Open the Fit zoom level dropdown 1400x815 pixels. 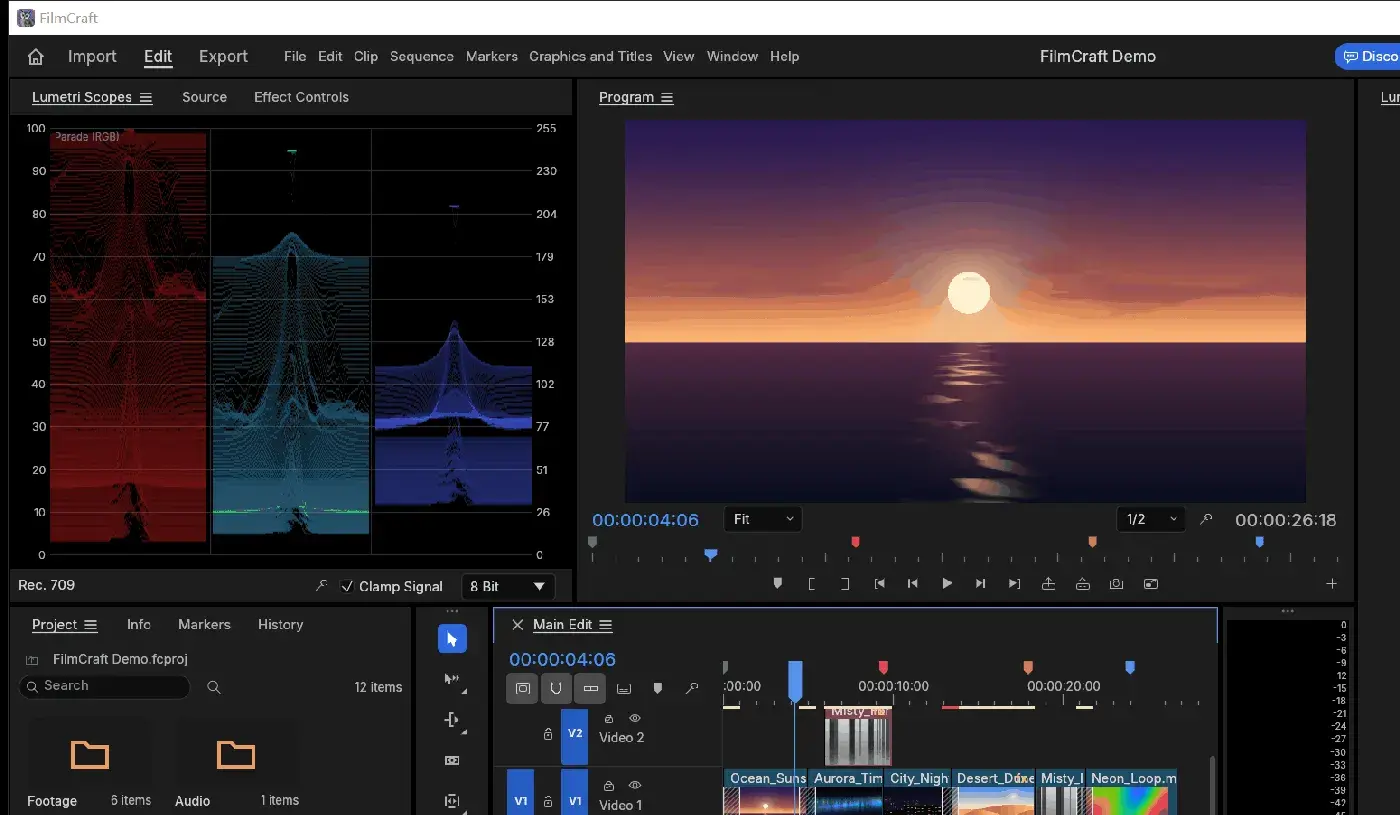[x=763, y=520]
